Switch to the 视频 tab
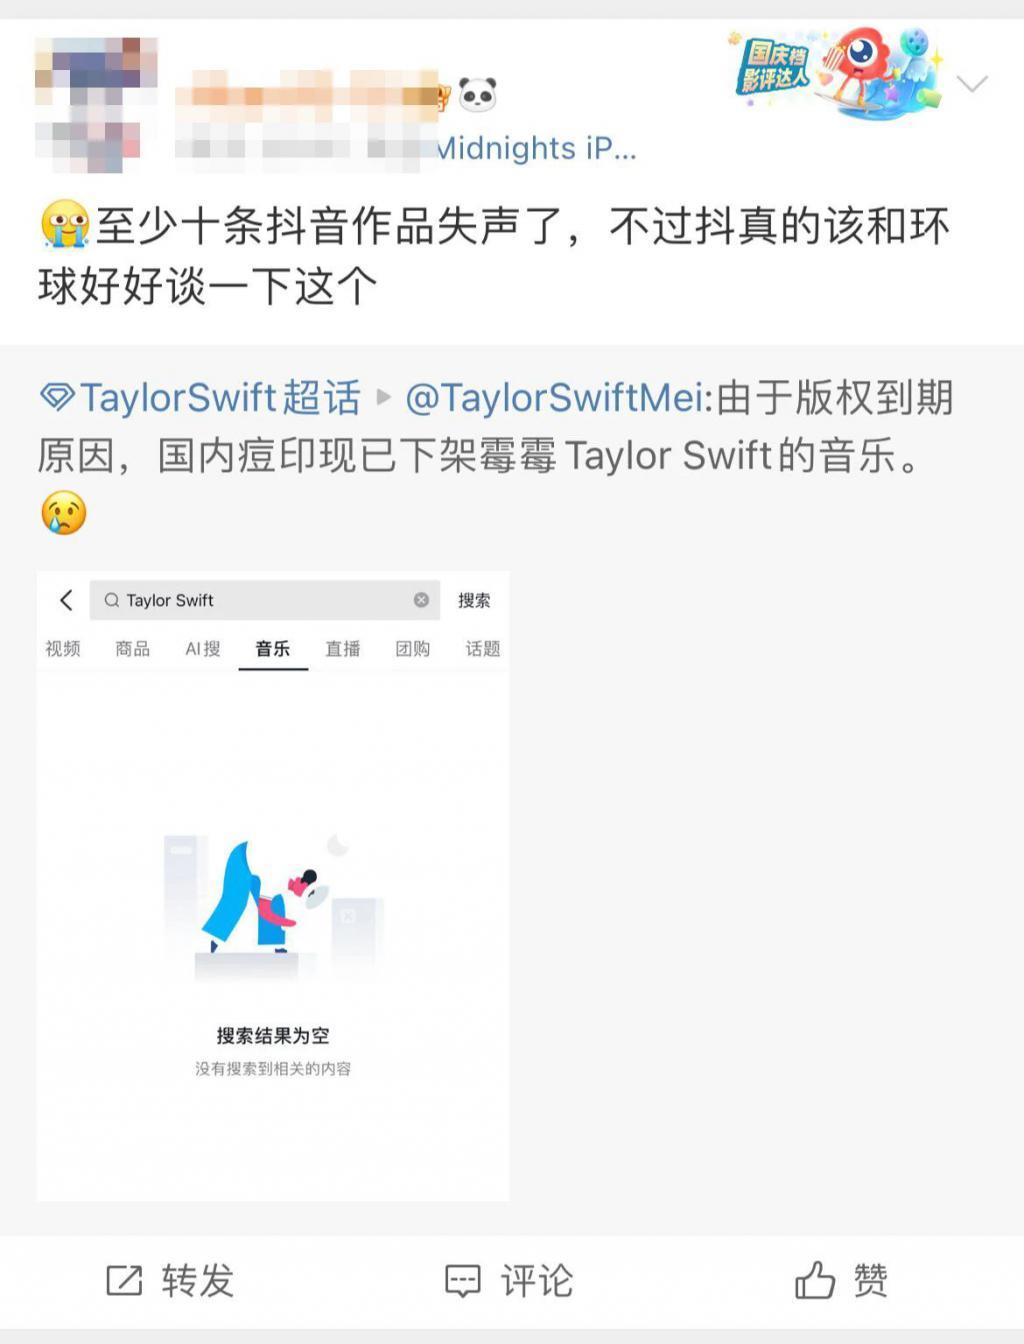 (x=62, y=649)
